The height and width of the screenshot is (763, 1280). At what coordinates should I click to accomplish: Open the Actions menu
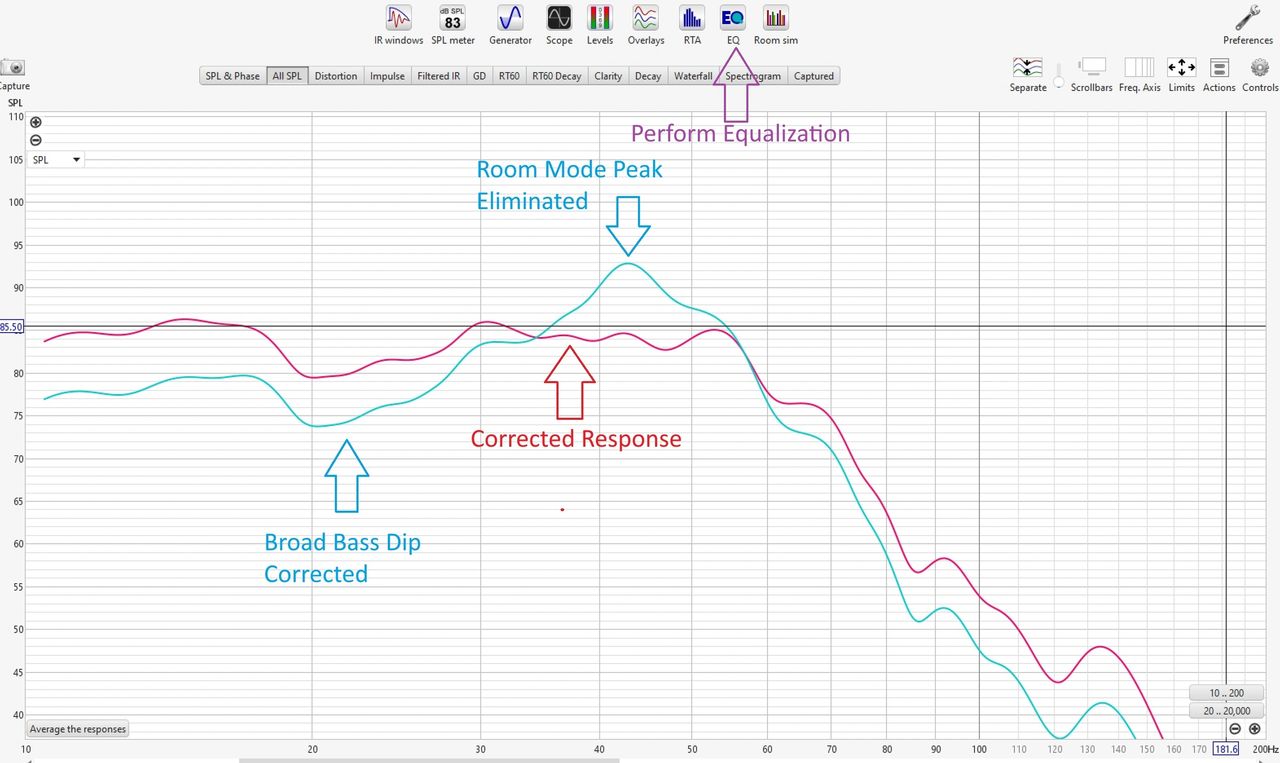tap(1219, 75)
